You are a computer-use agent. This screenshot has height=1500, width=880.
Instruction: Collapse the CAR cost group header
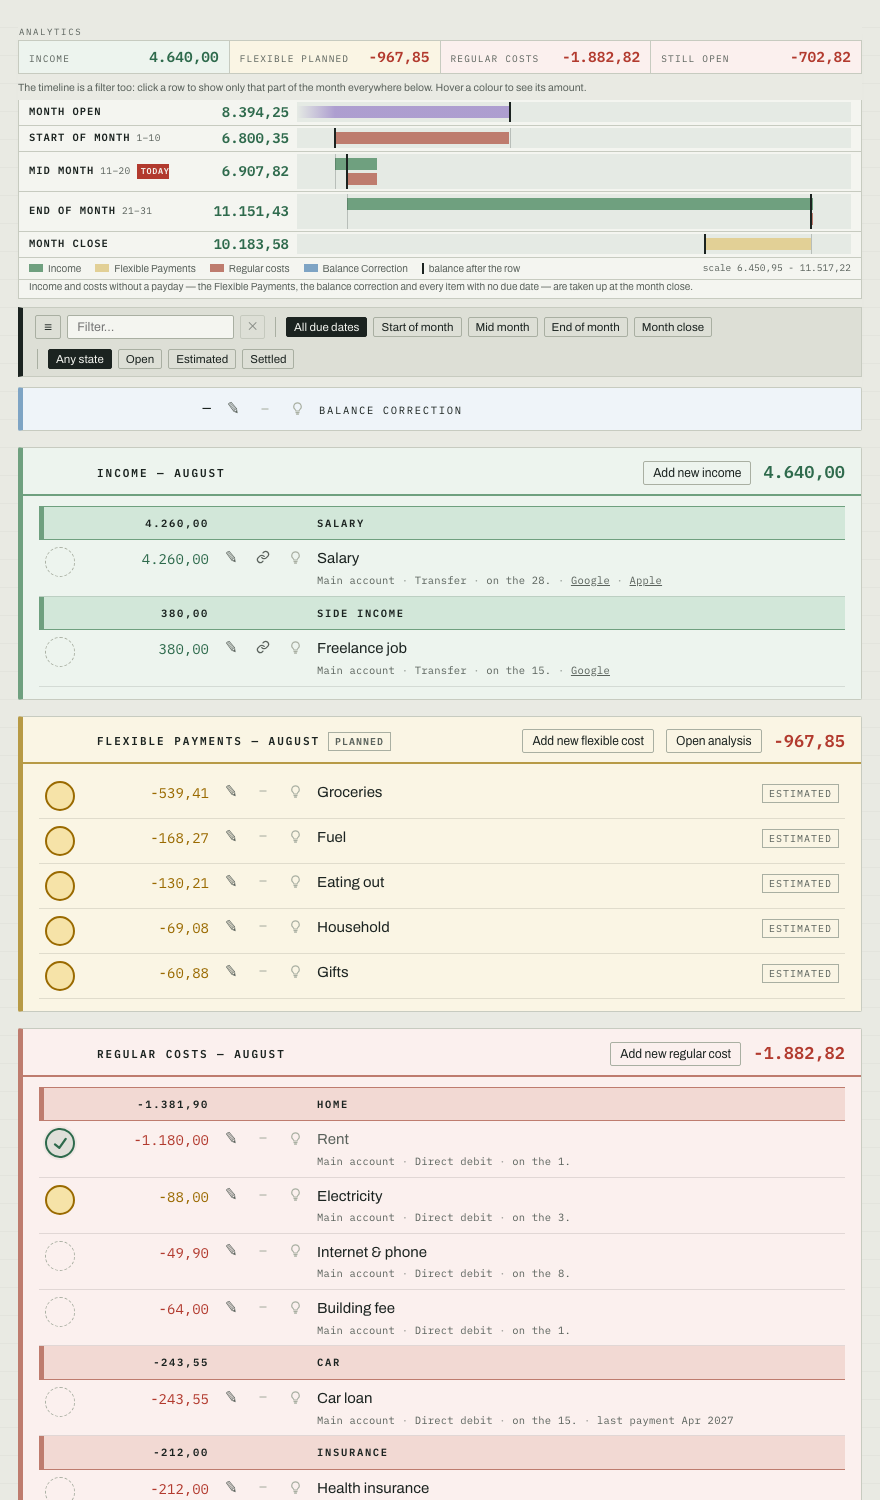pyautogui.click(x=442, y=1362)
